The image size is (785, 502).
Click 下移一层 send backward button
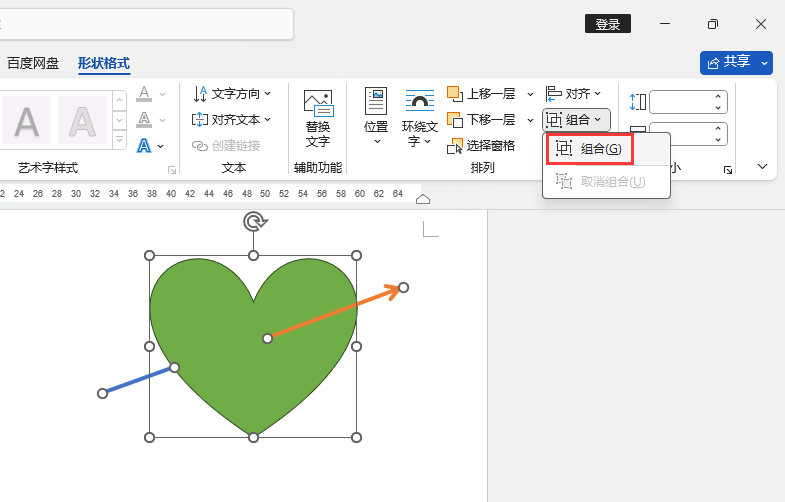482,120
